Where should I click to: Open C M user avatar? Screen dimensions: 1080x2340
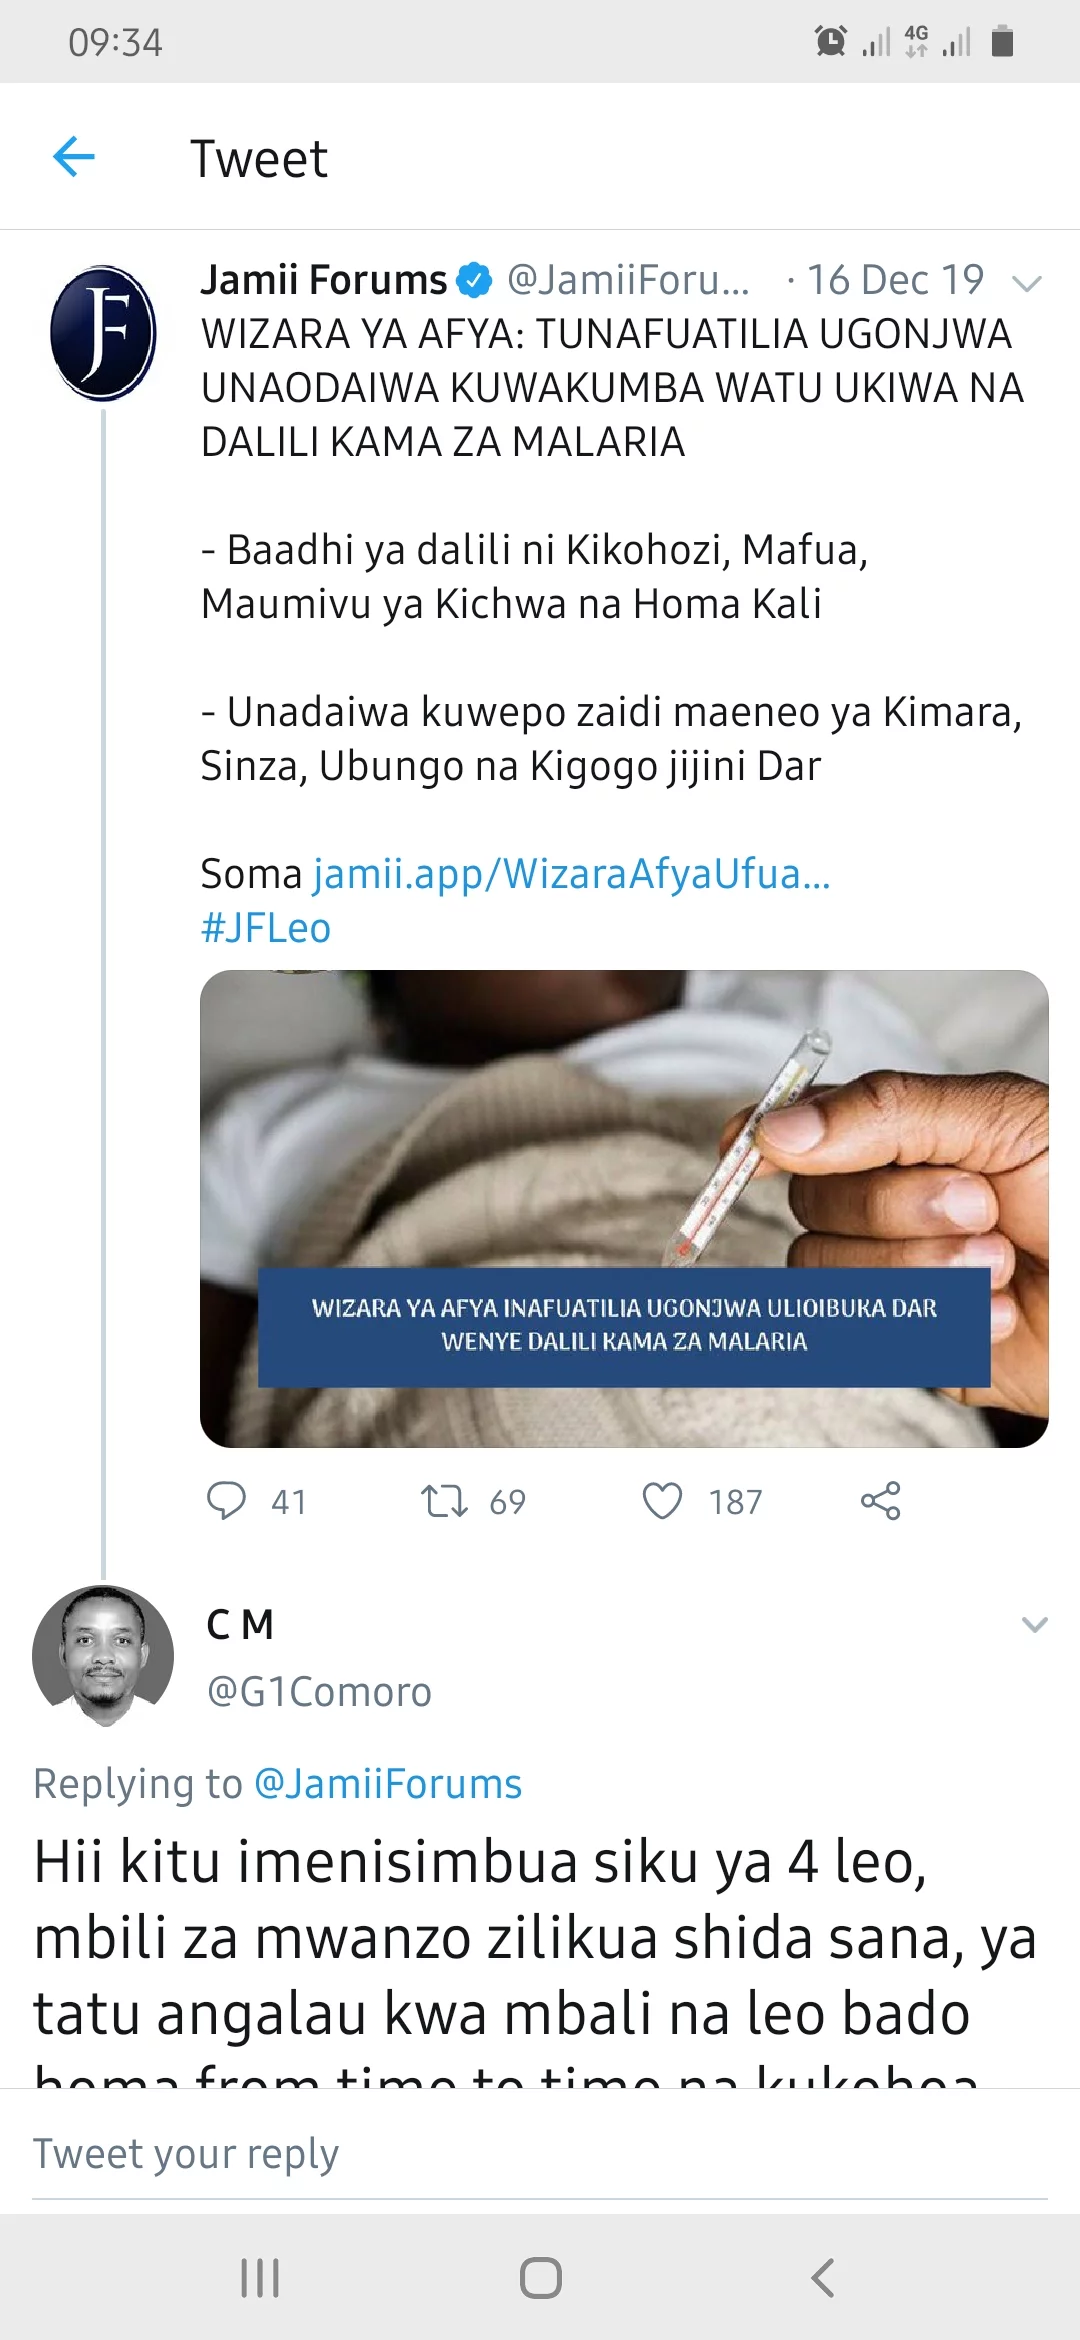click(x=103, y=1656)
